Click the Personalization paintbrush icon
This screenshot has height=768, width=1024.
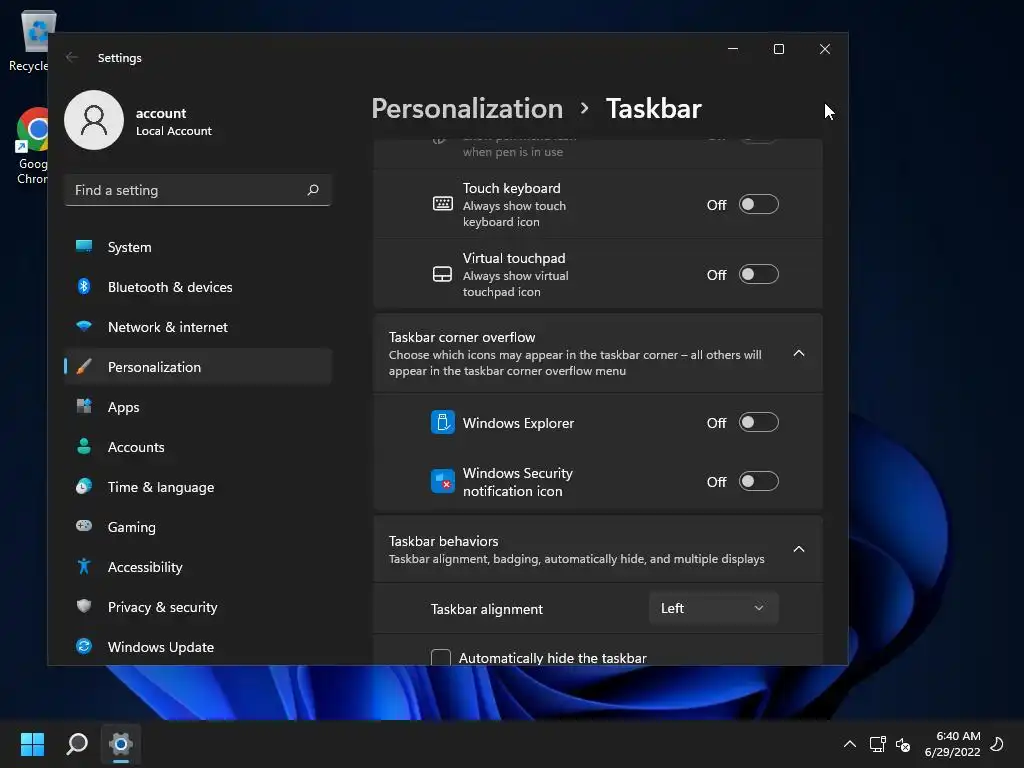pos(84,366)
